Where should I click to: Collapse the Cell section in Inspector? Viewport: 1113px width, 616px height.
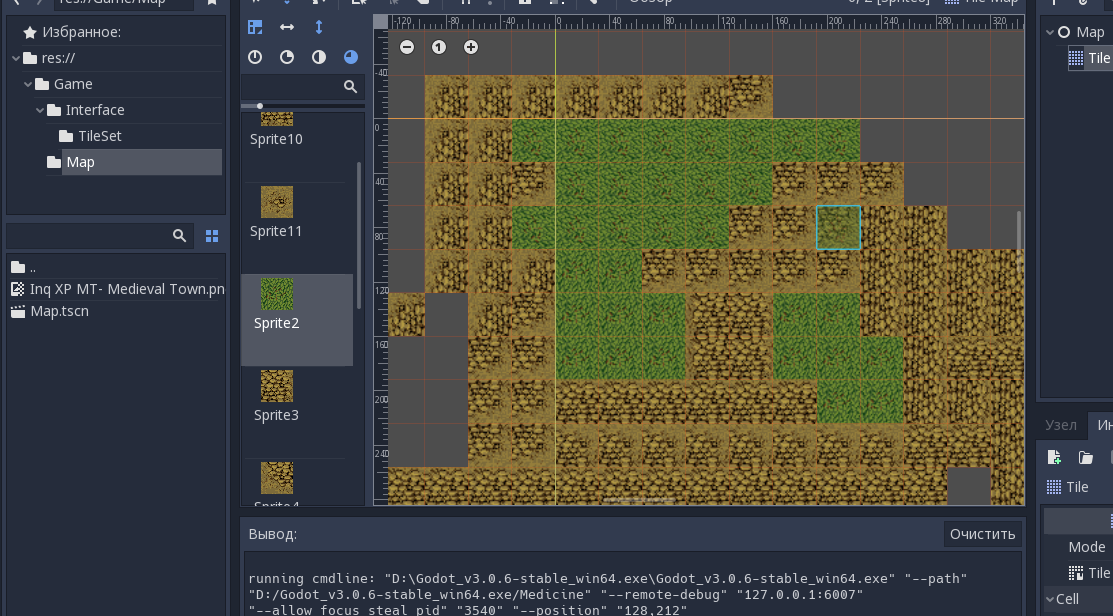(x=1049, y=599)
